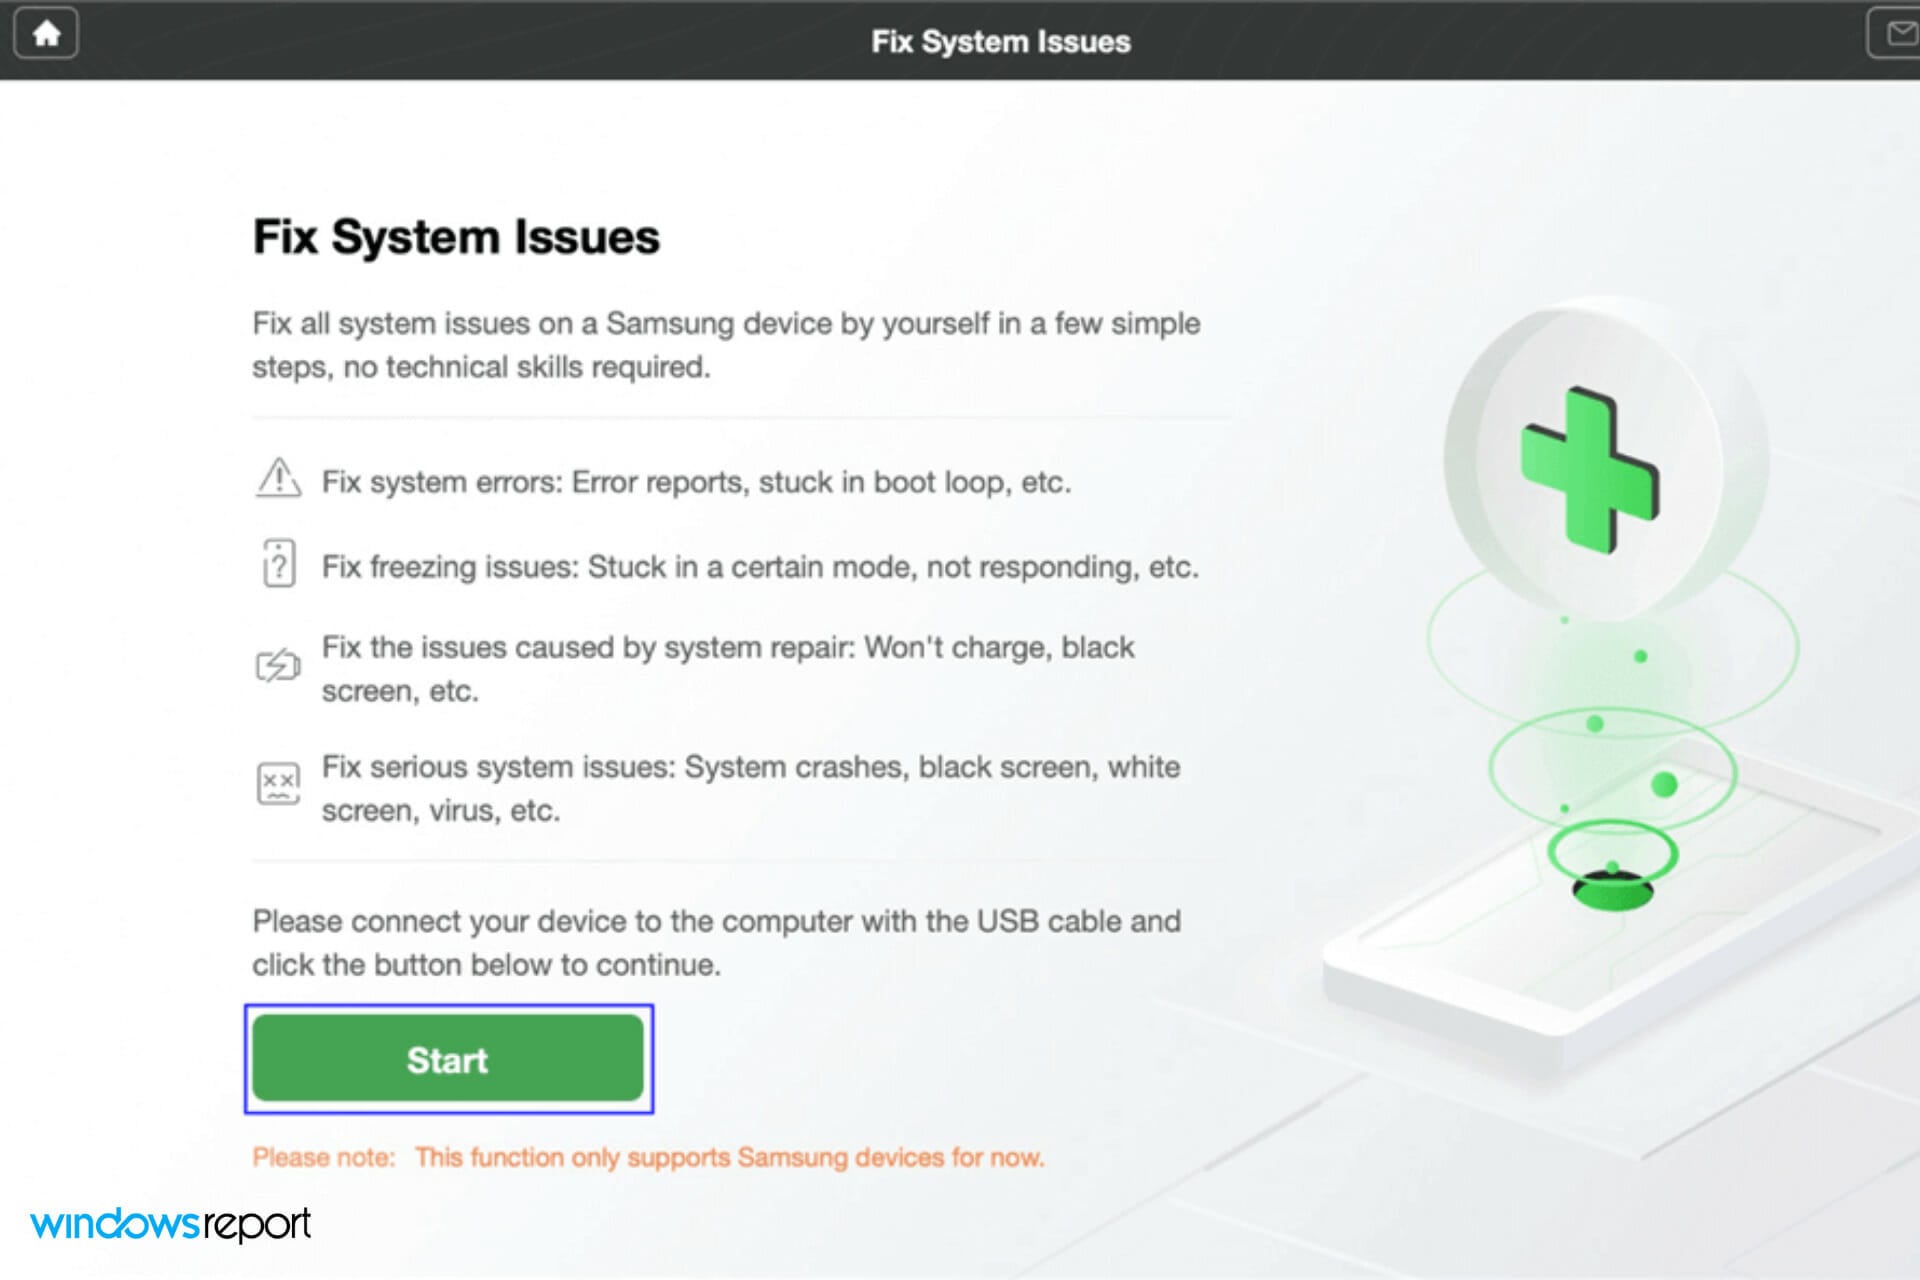1920x1280 pixels.
Task: Click the orange 'Please note:' label
Action: (324, 1157)
